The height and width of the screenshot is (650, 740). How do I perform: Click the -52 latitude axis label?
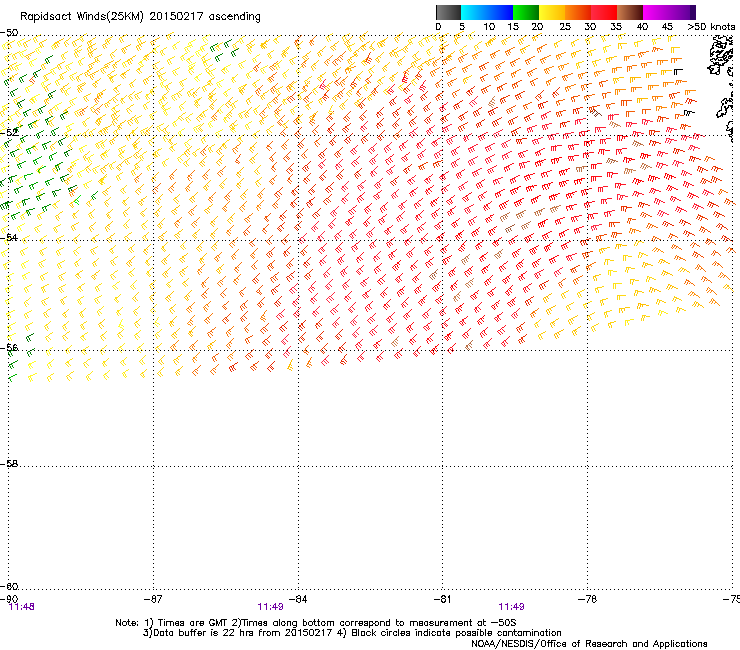tap(9, 133)
